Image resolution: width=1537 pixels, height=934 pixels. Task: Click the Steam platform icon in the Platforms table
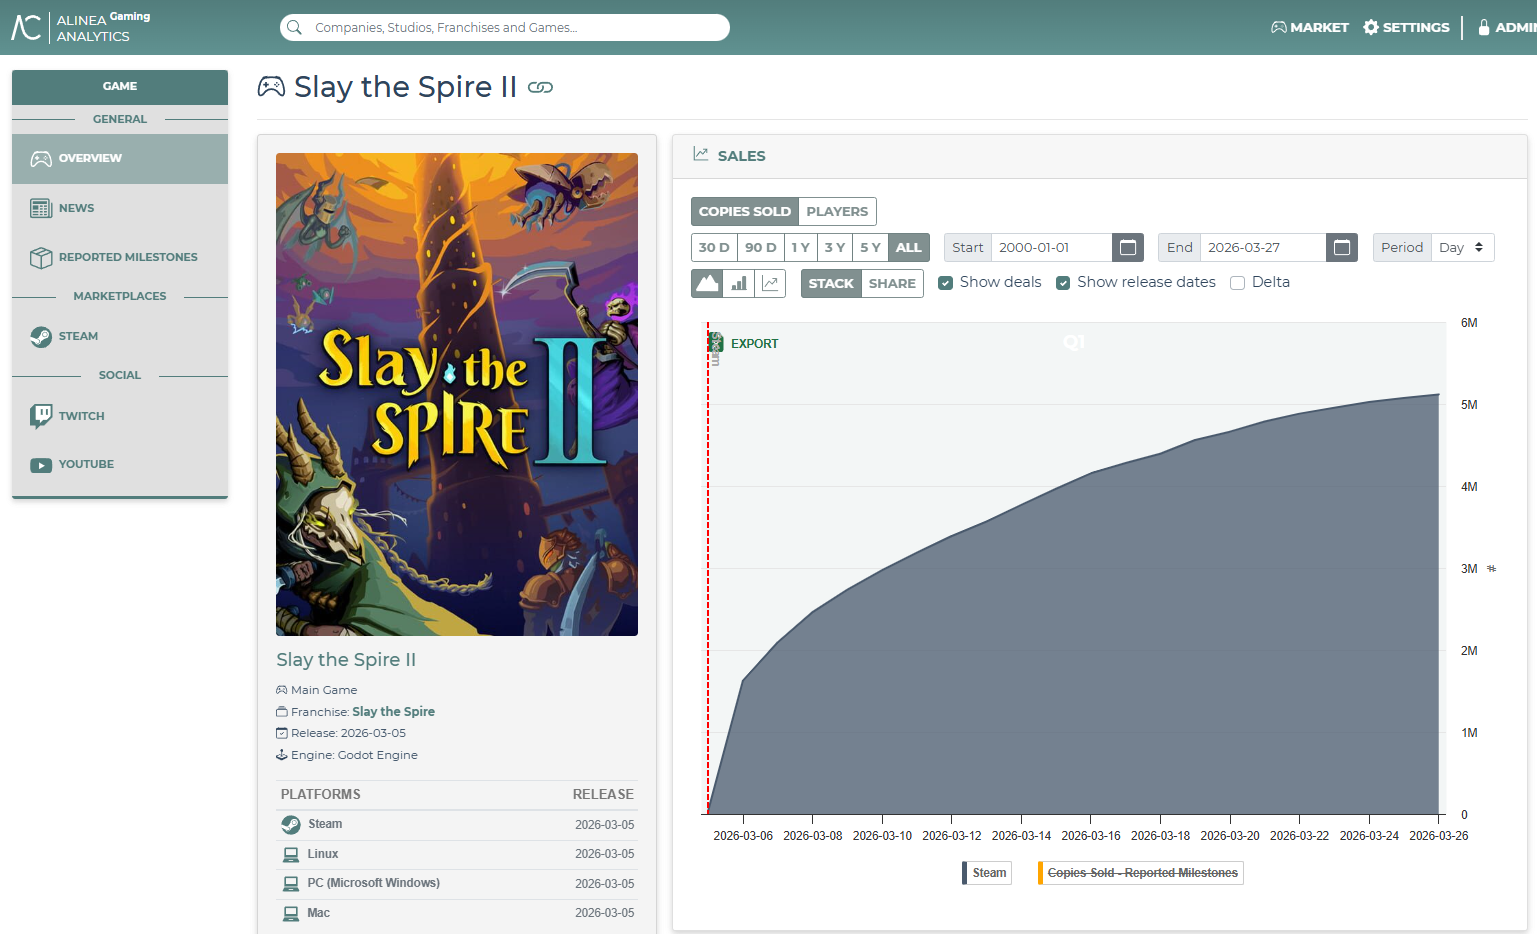291,825
